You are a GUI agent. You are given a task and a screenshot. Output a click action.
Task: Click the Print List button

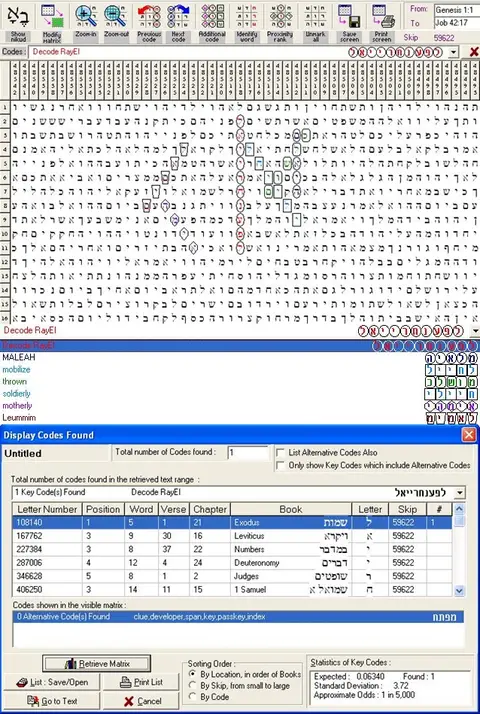pyautogui.click(x=141, y=682)
